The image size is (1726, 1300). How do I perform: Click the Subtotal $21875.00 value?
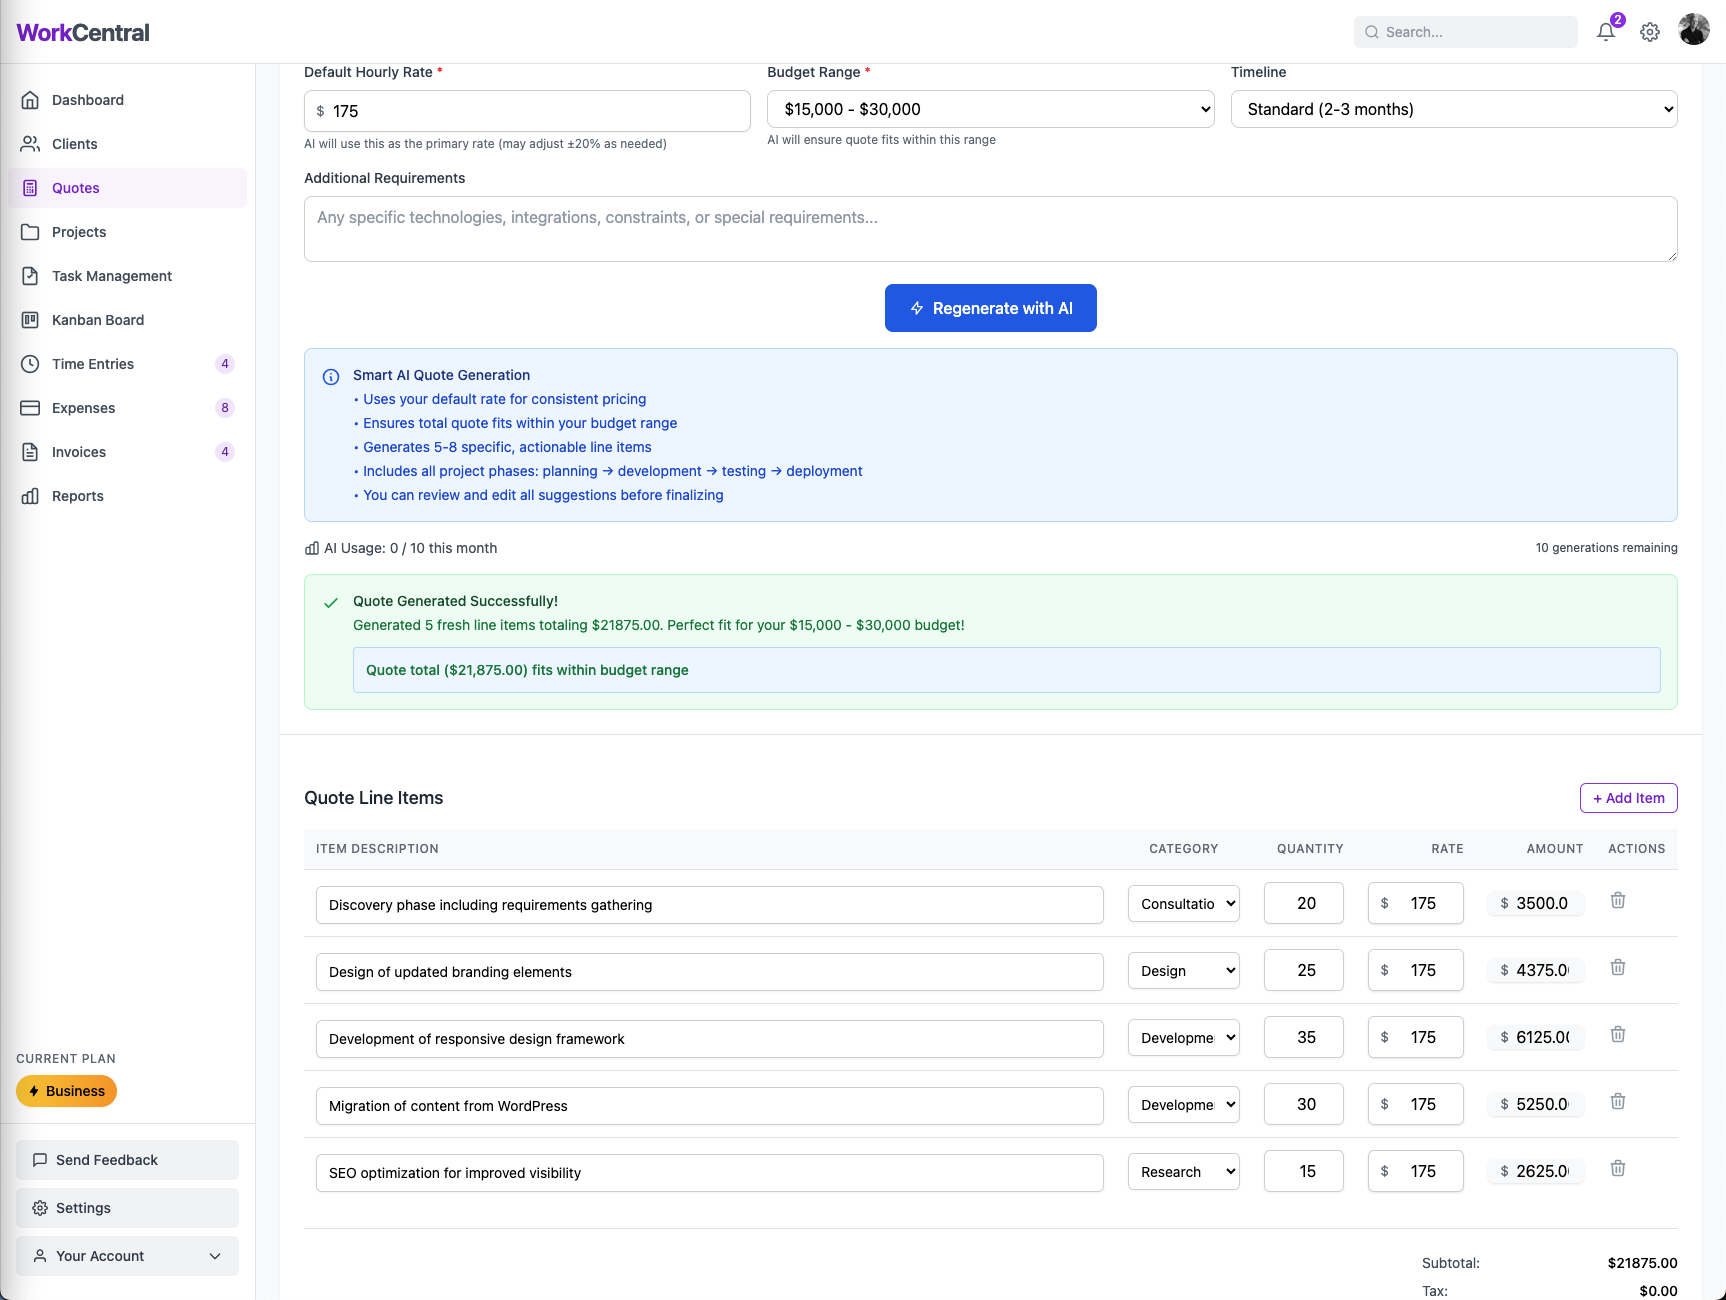[1643, 1263]
